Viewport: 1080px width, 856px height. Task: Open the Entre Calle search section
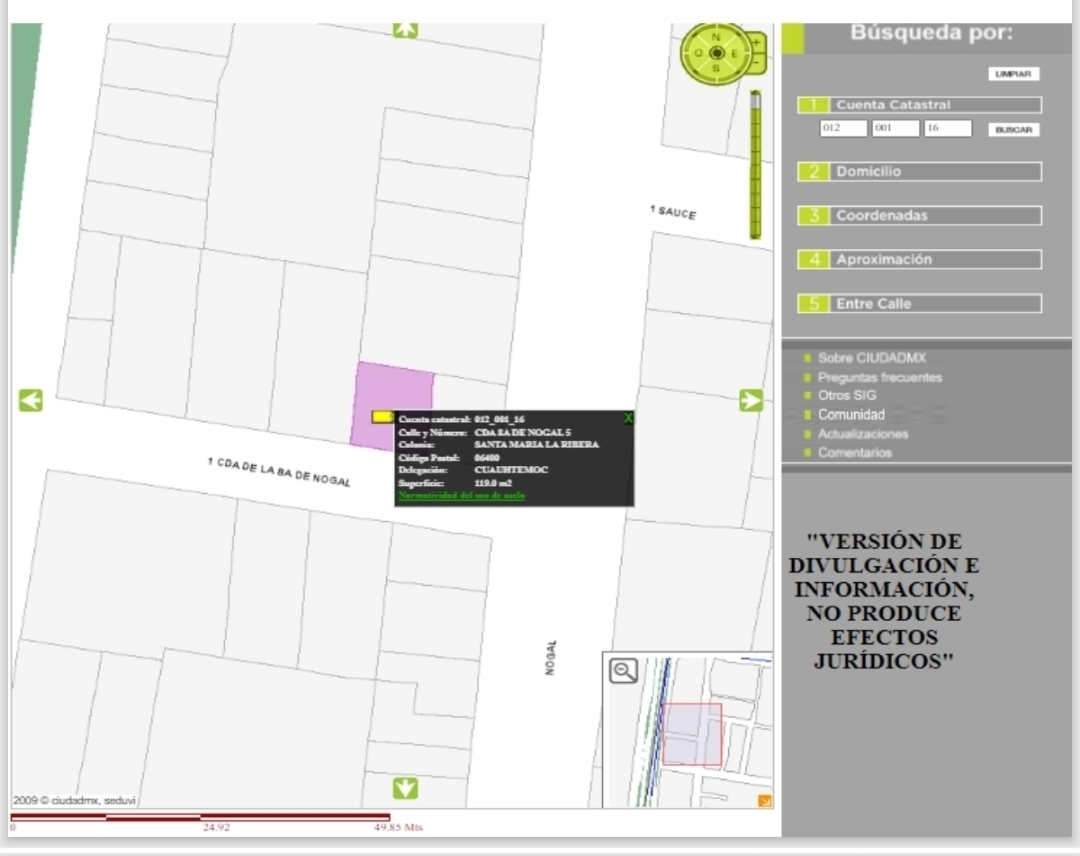919,304
